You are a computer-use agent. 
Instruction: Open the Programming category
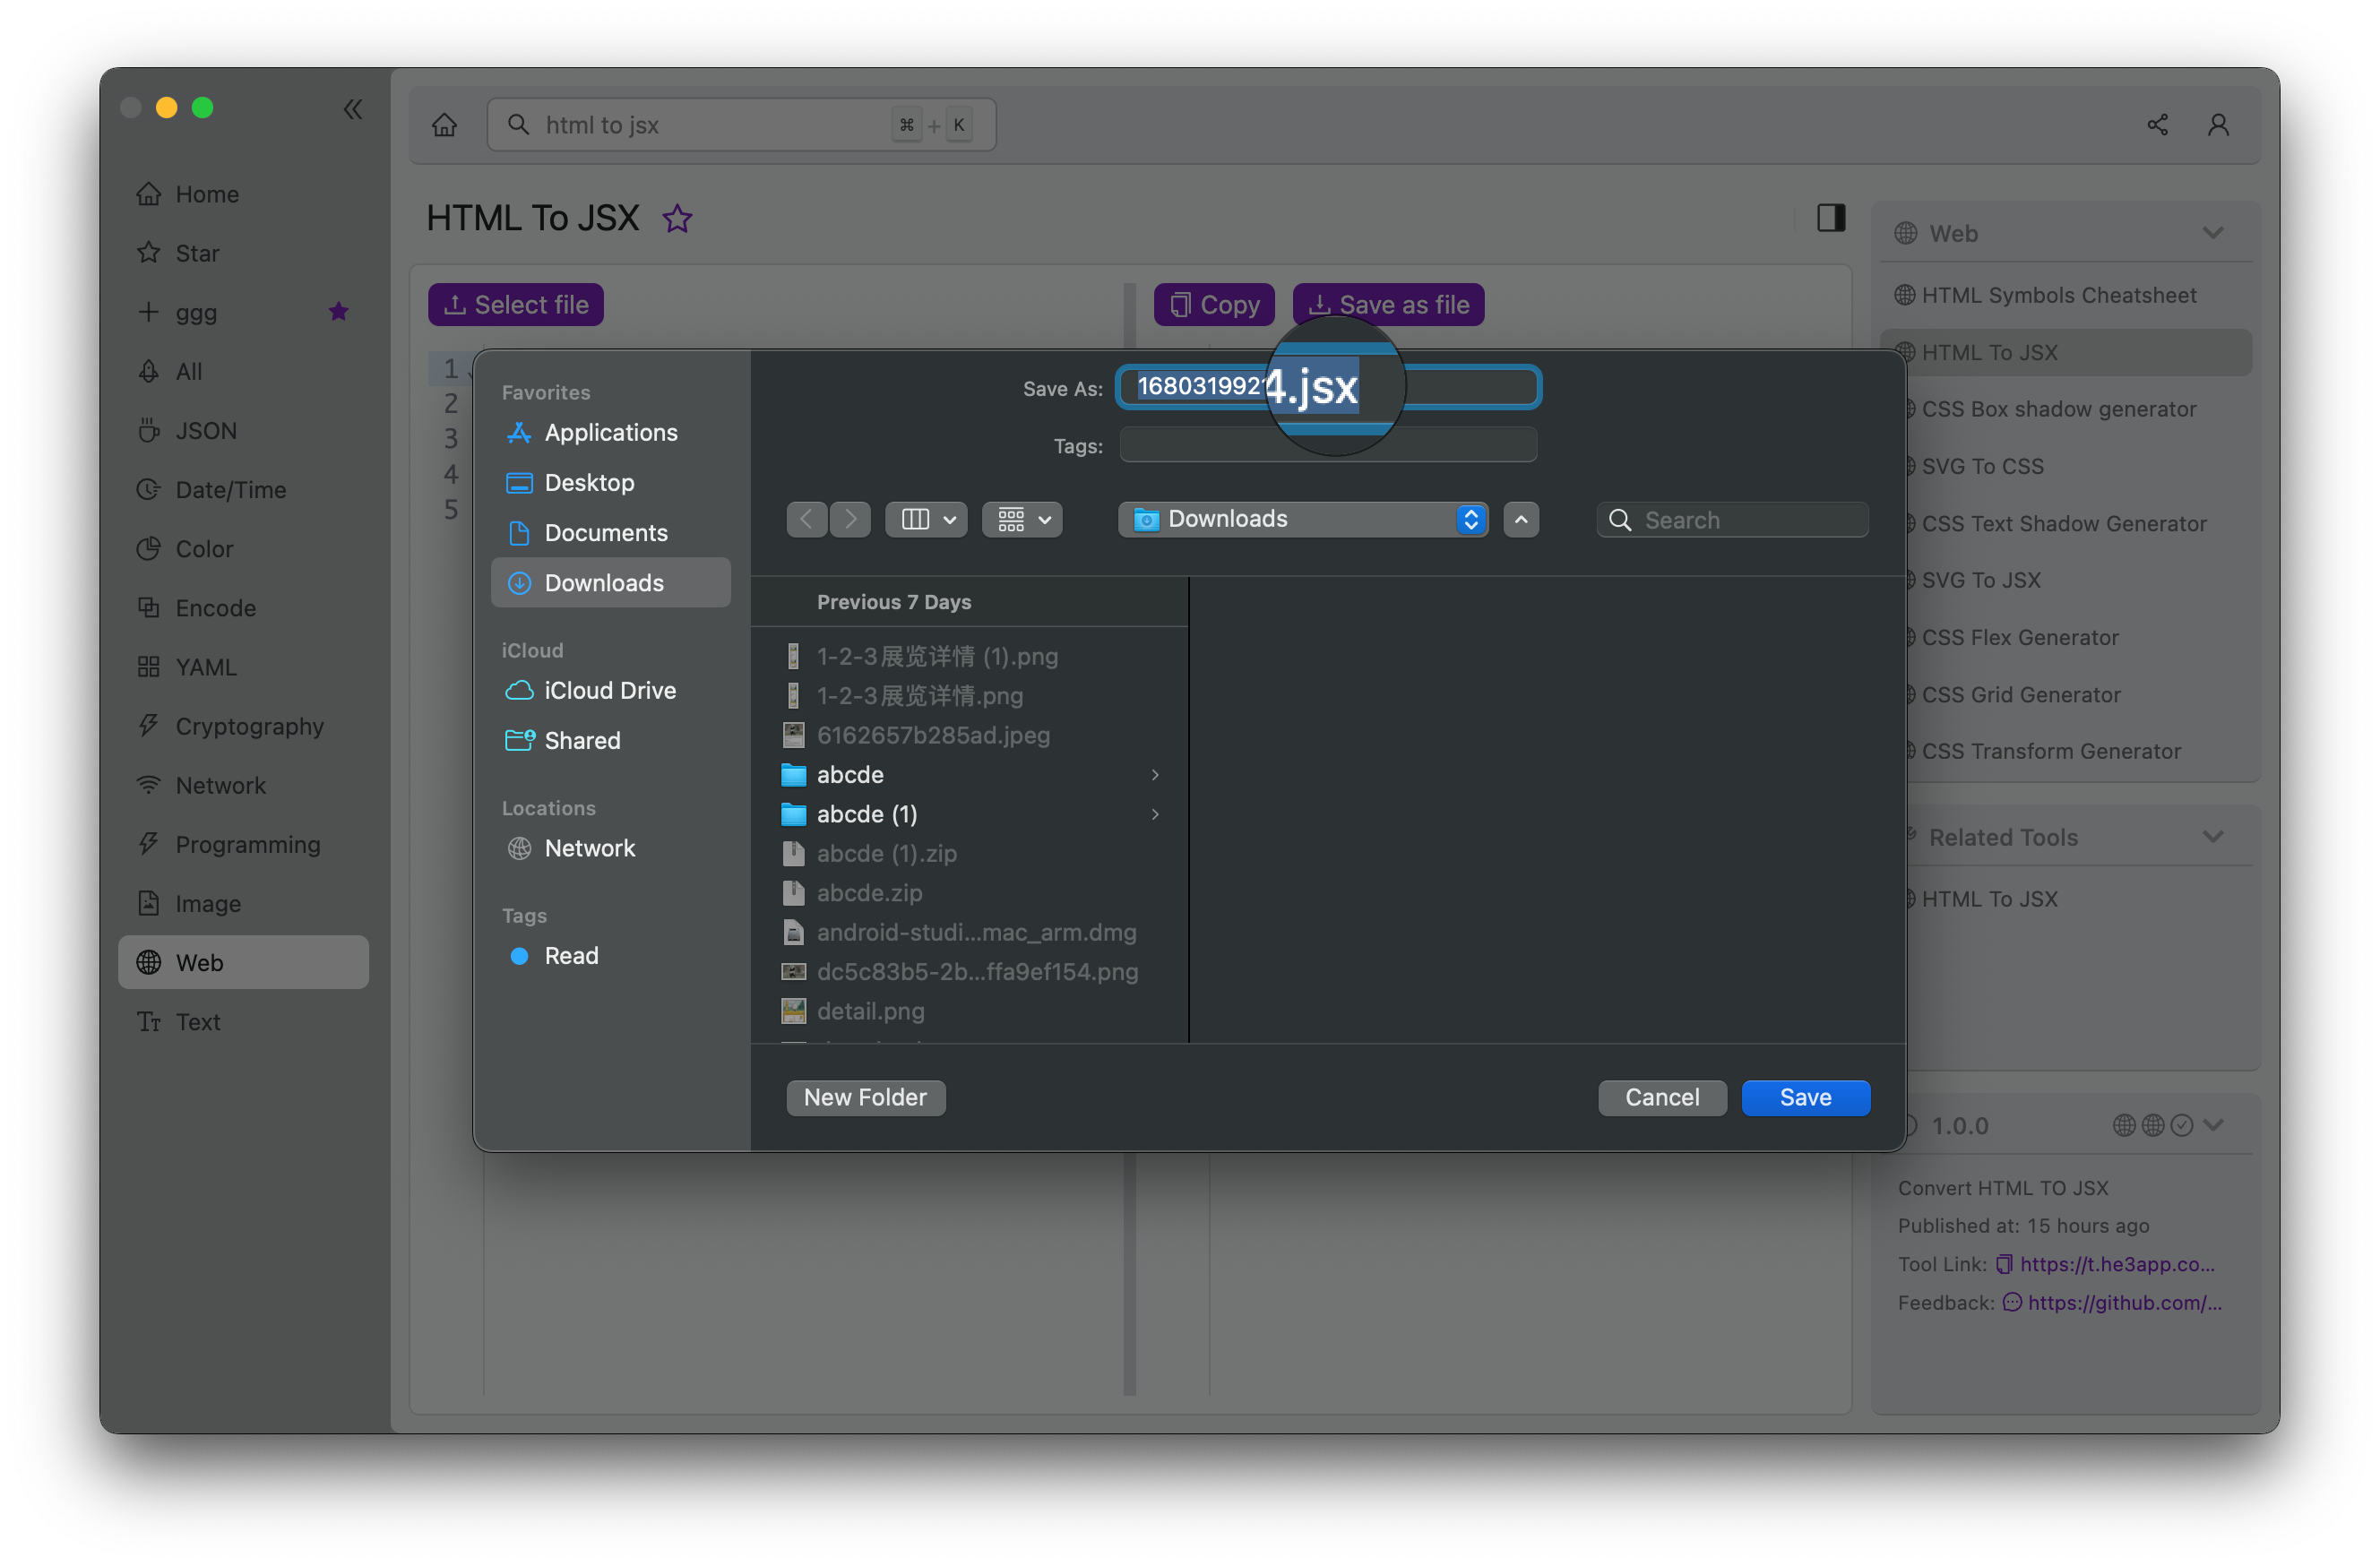(243, 844)
